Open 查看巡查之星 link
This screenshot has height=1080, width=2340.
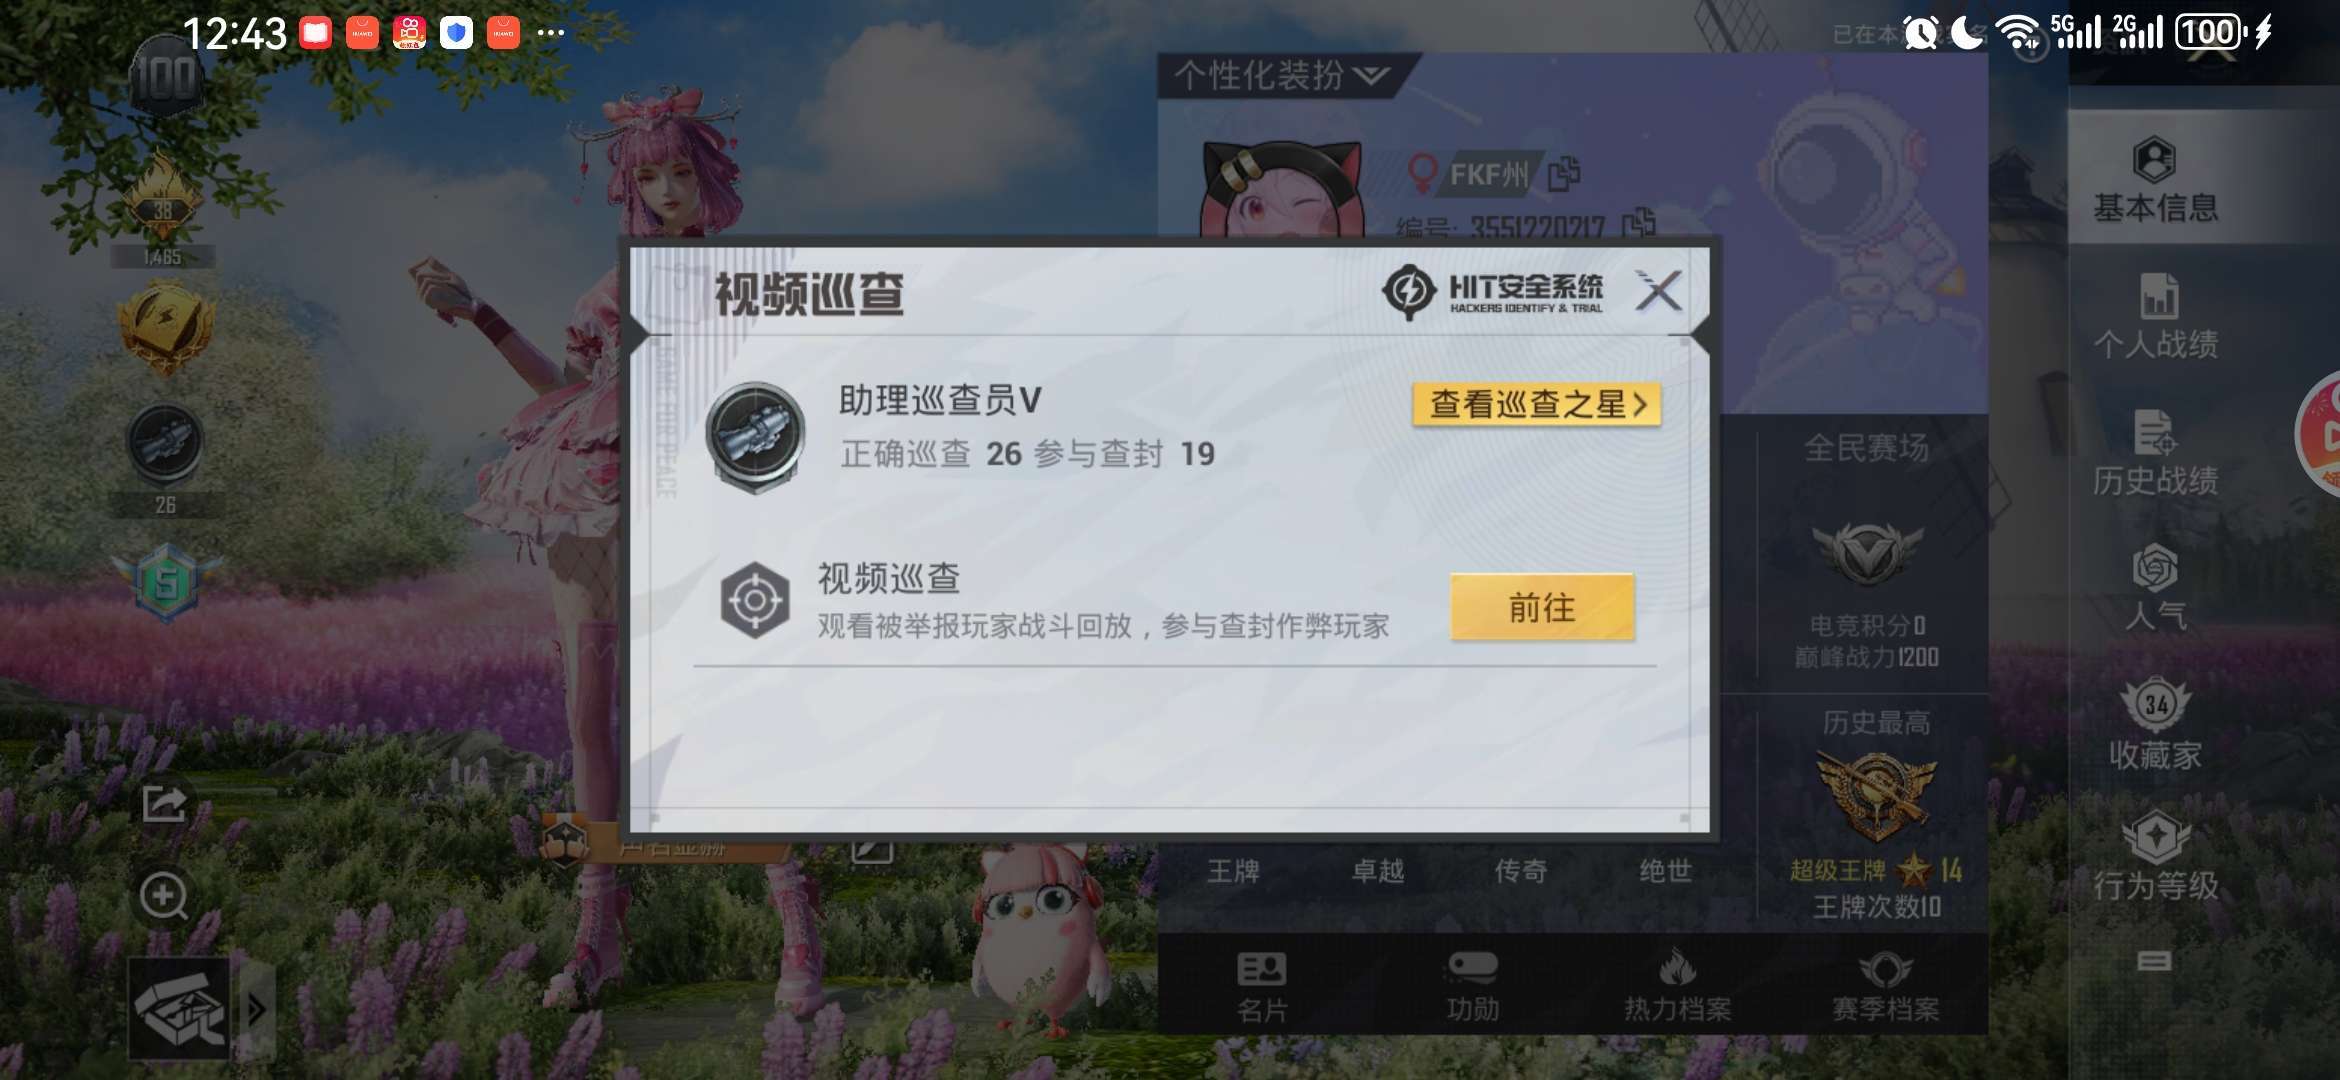pyautogui.click(x=1537, y=405)
